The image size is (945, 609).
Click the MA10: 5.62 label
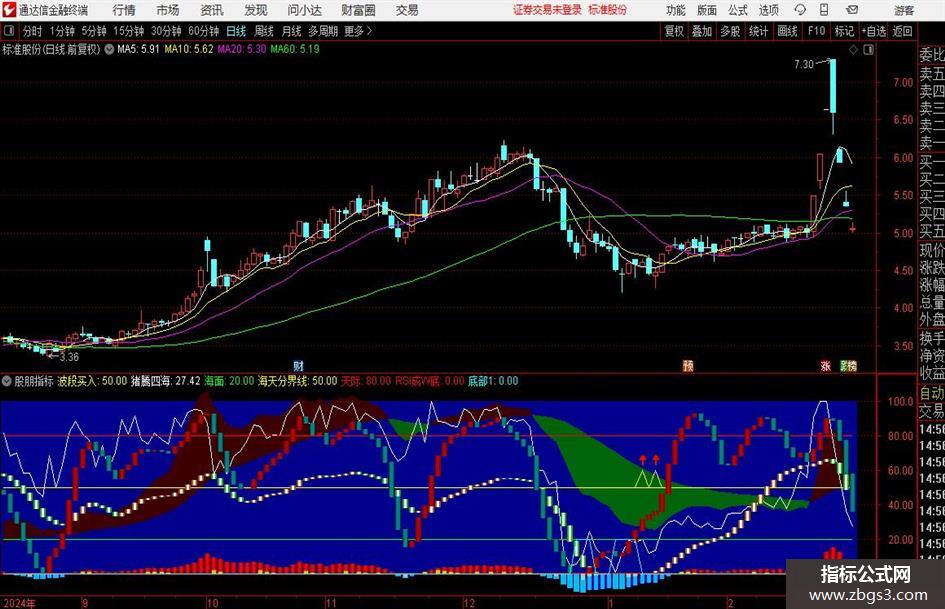click(189, 49)
